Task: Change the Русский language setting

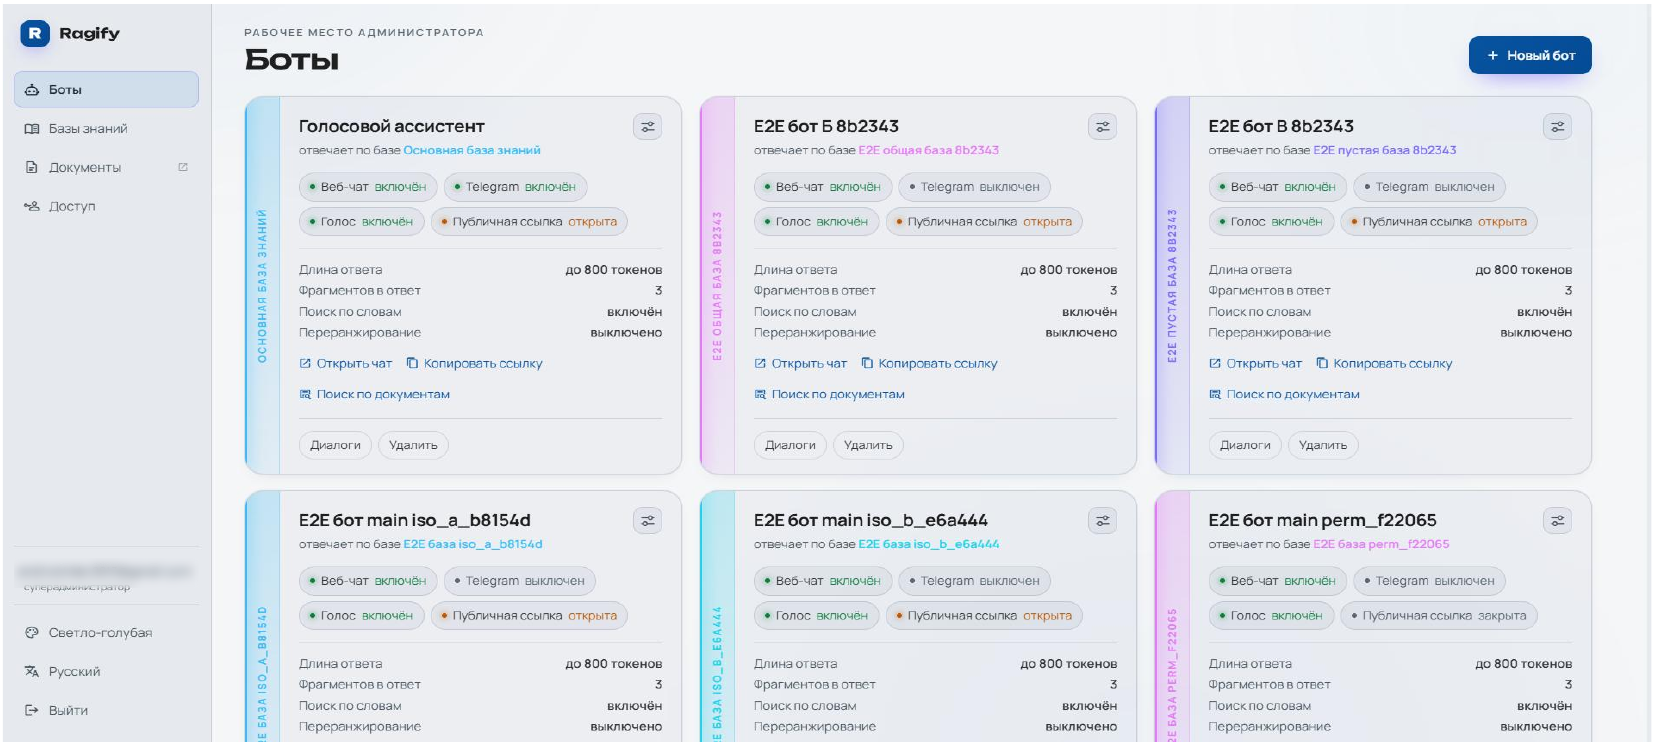Action: pyautogui.click(x=106, y=671)
